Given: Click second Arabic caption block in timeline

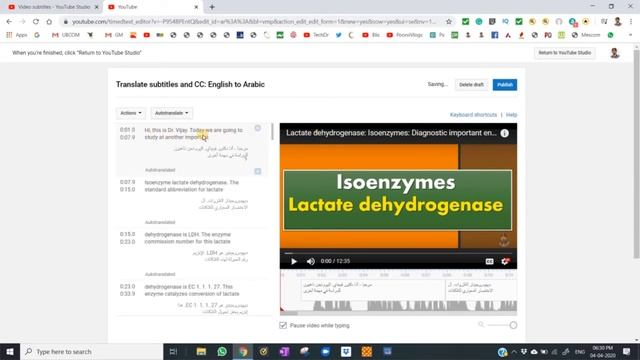Looking at the screenshot, I should point(481,289).
